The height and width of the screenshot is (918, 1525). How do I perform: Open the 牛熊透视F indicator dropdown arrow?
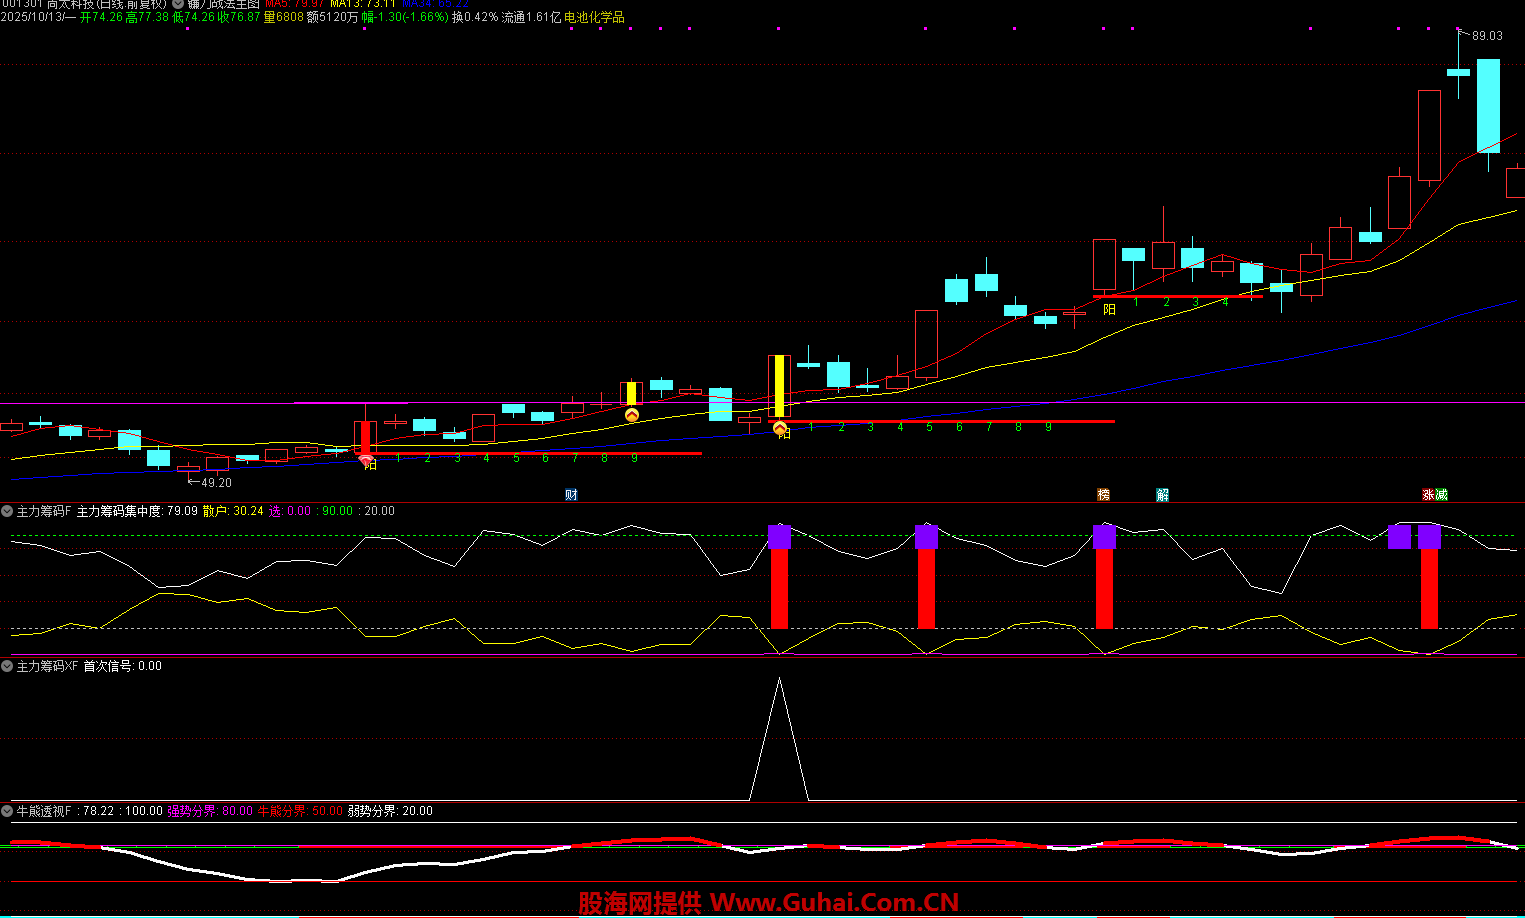coord(7,811)
